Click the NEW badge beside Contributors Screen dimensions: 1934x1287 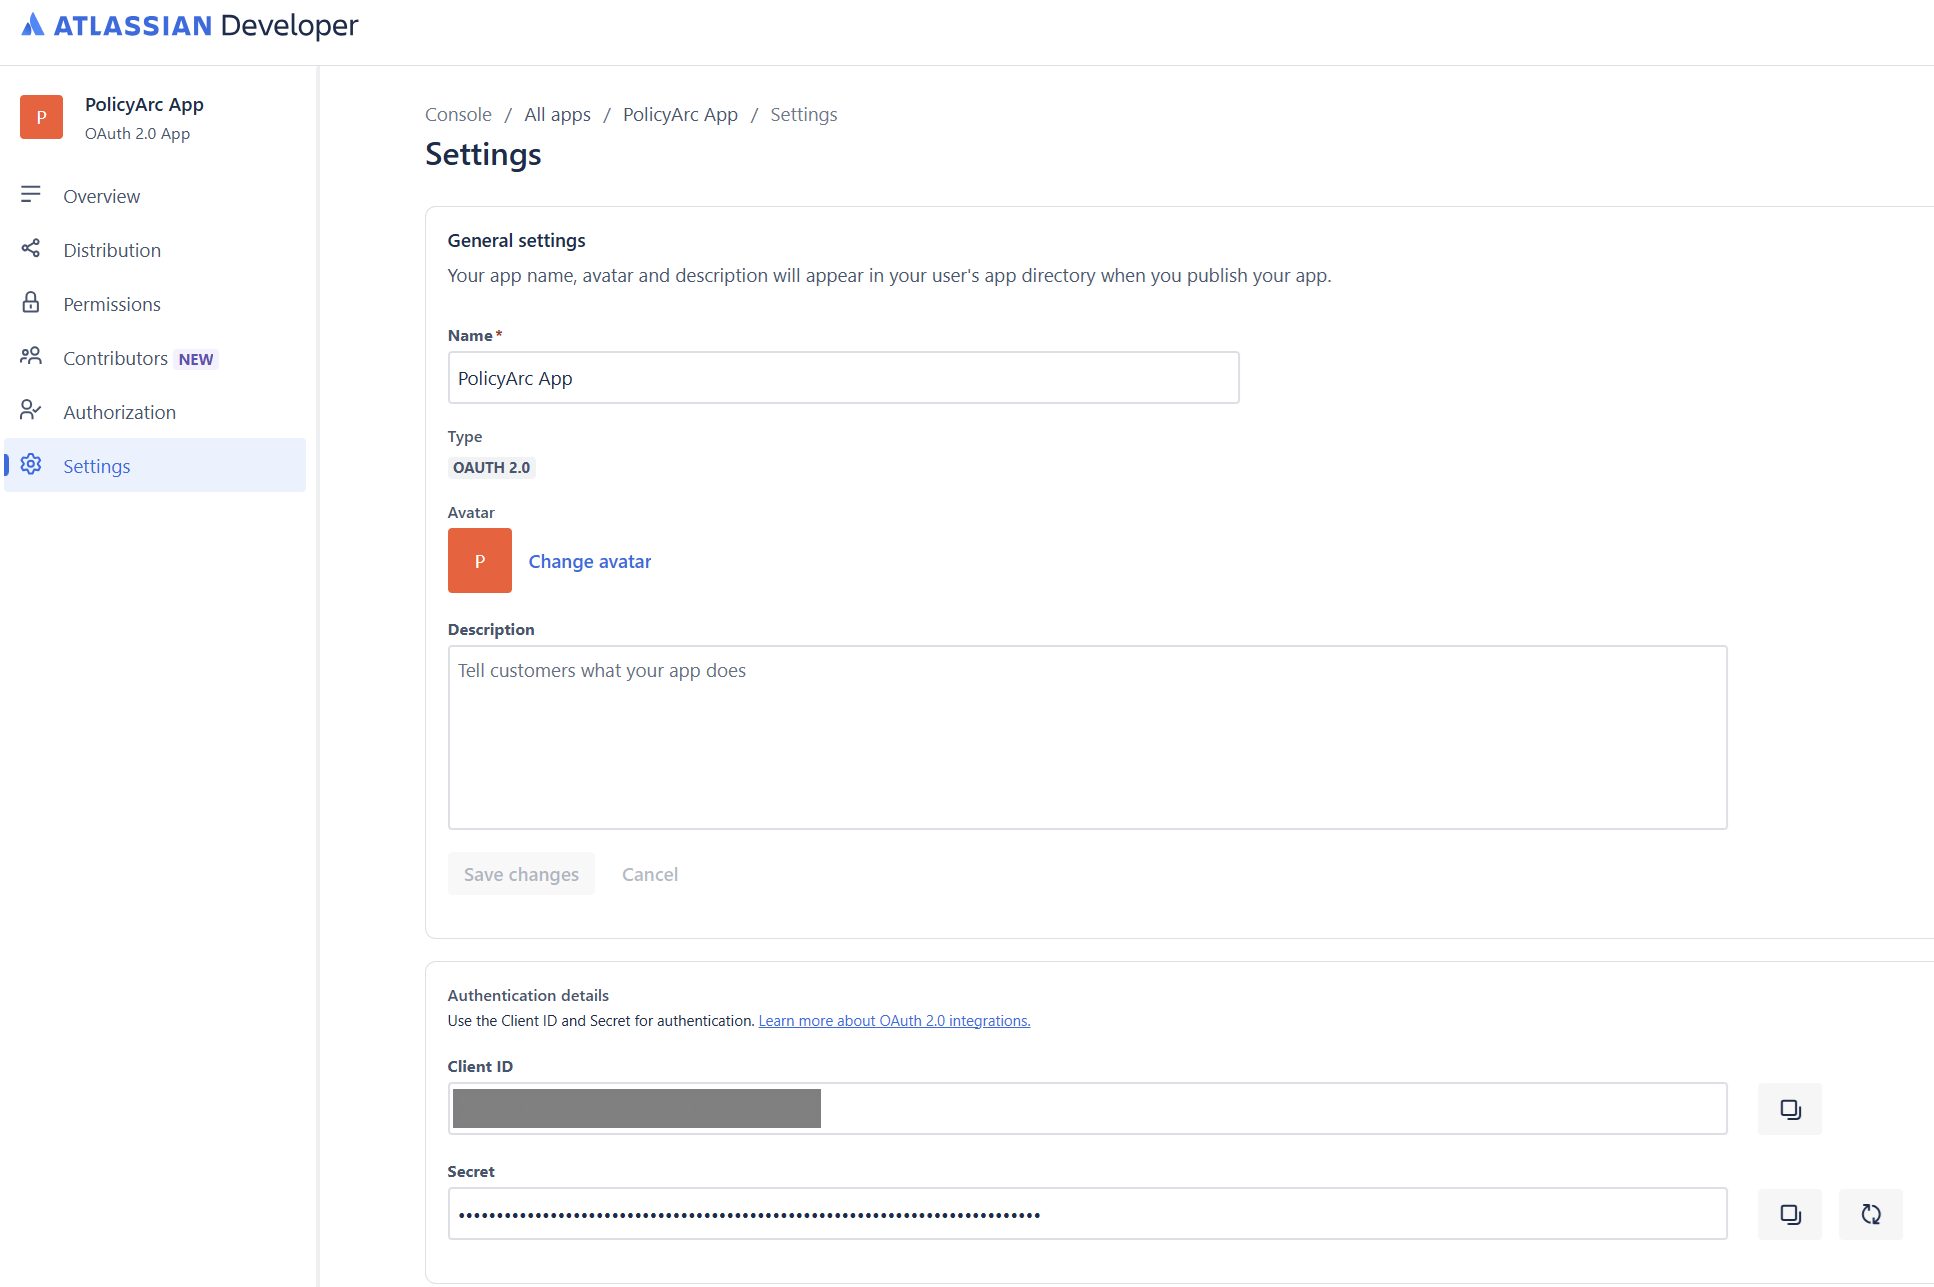pyautogui.click(x=196, y=359)
